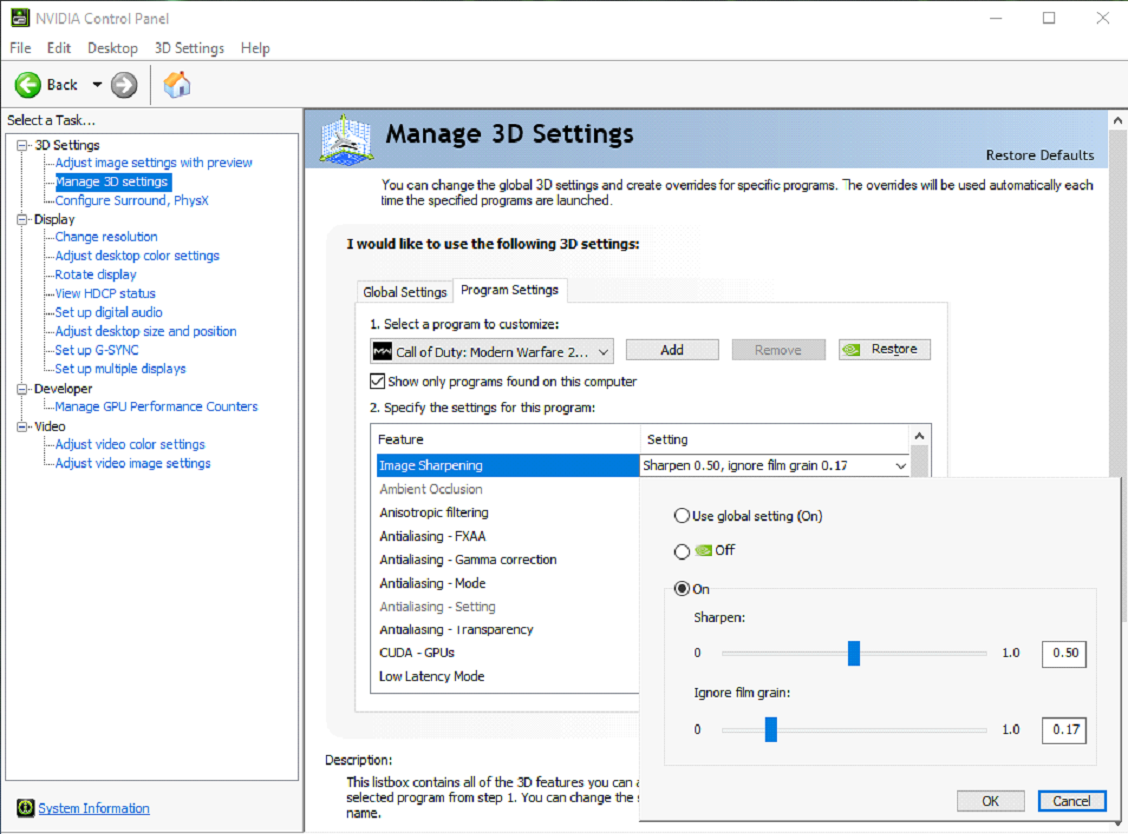
Task: Confirm sharpening with OK button
Action: coord(990,801)
